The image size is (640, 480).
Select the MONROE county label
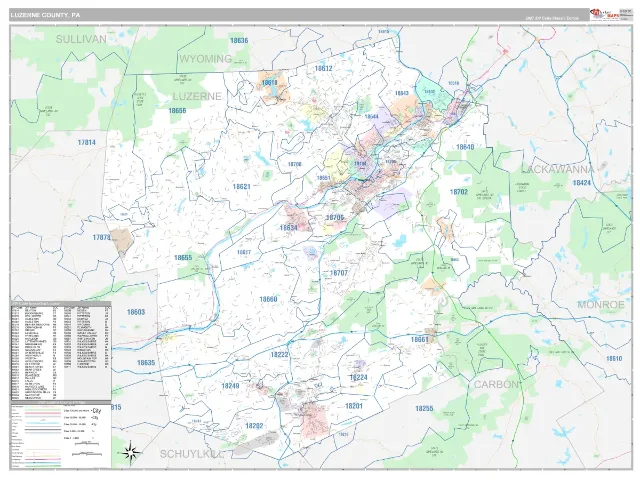(x=601, y=304)
